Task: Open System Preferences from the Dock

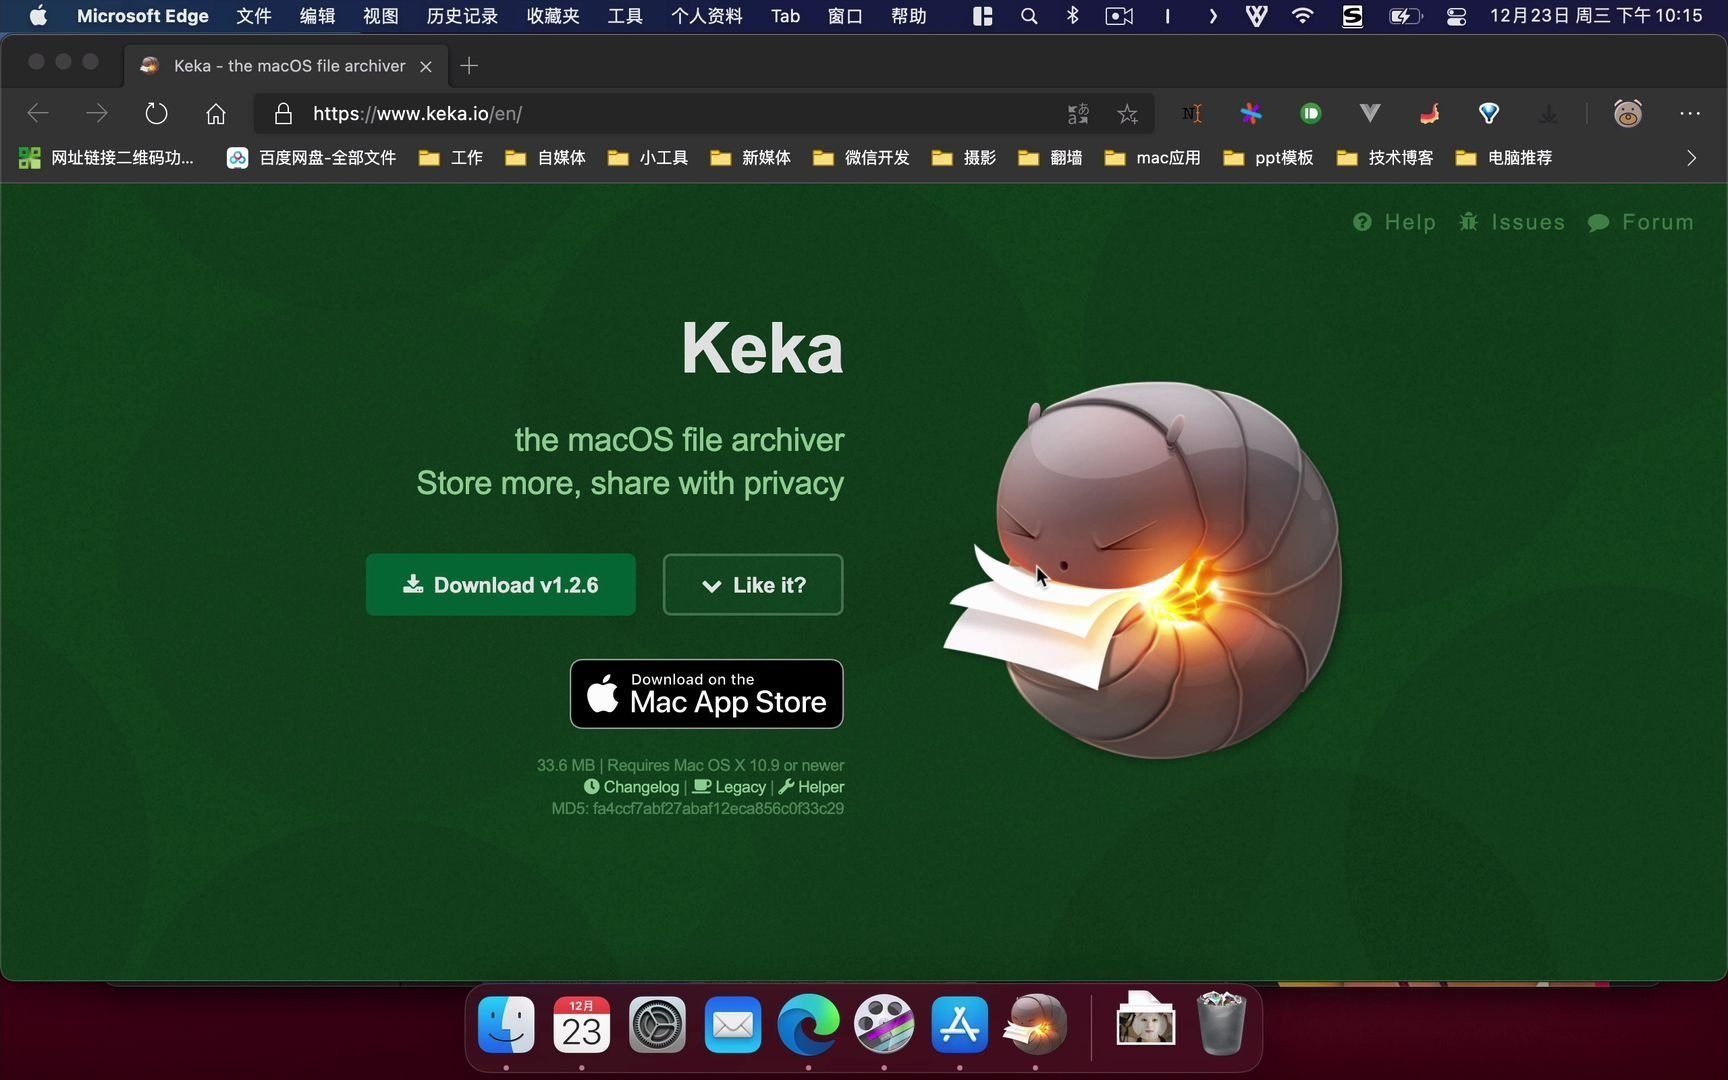Action: pos(657,1025)
